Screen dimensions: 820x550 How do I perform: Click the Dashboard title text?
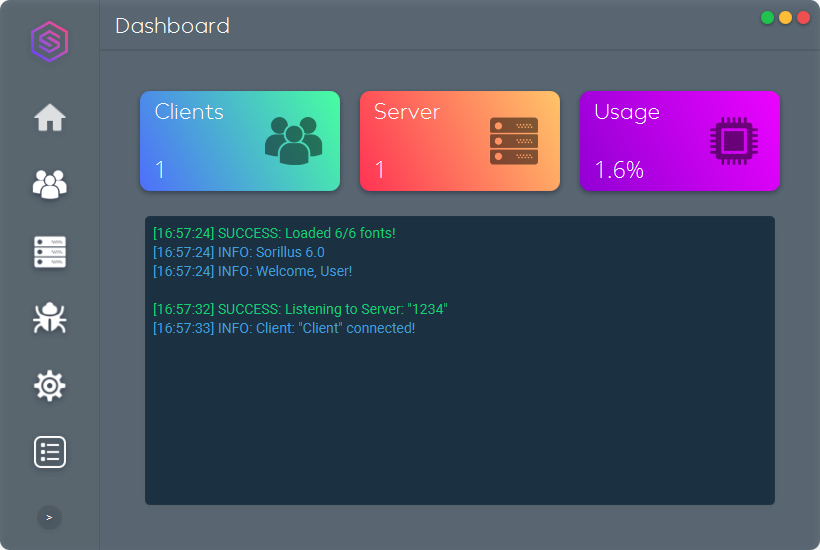pyautogui.click(x=173, y=26)
